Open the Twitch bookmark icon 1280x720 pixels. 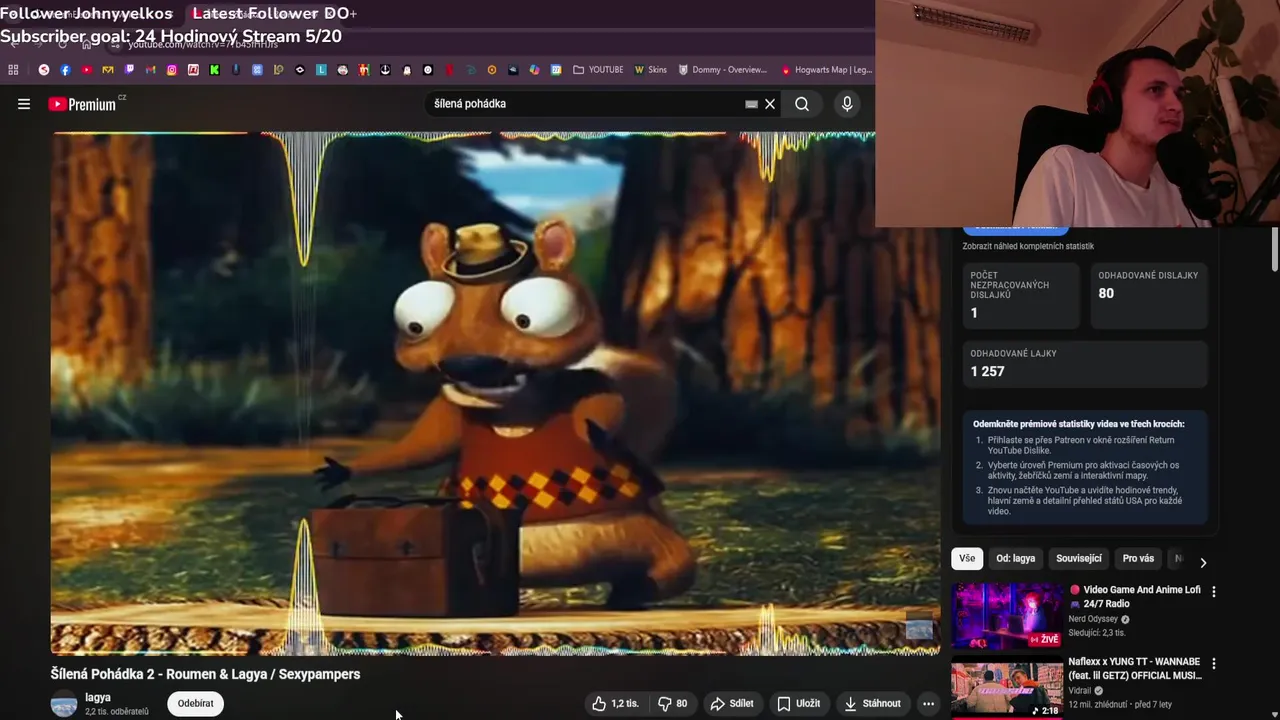tap(129, 70)
